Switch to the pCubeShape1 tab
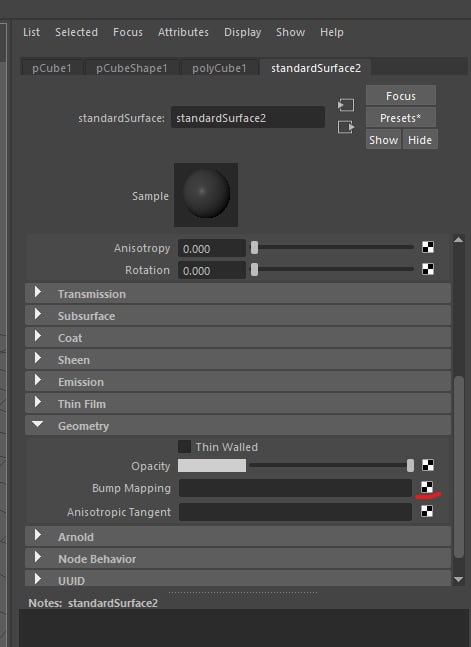Viewport: 471px width, 647px height. point(132,68)
